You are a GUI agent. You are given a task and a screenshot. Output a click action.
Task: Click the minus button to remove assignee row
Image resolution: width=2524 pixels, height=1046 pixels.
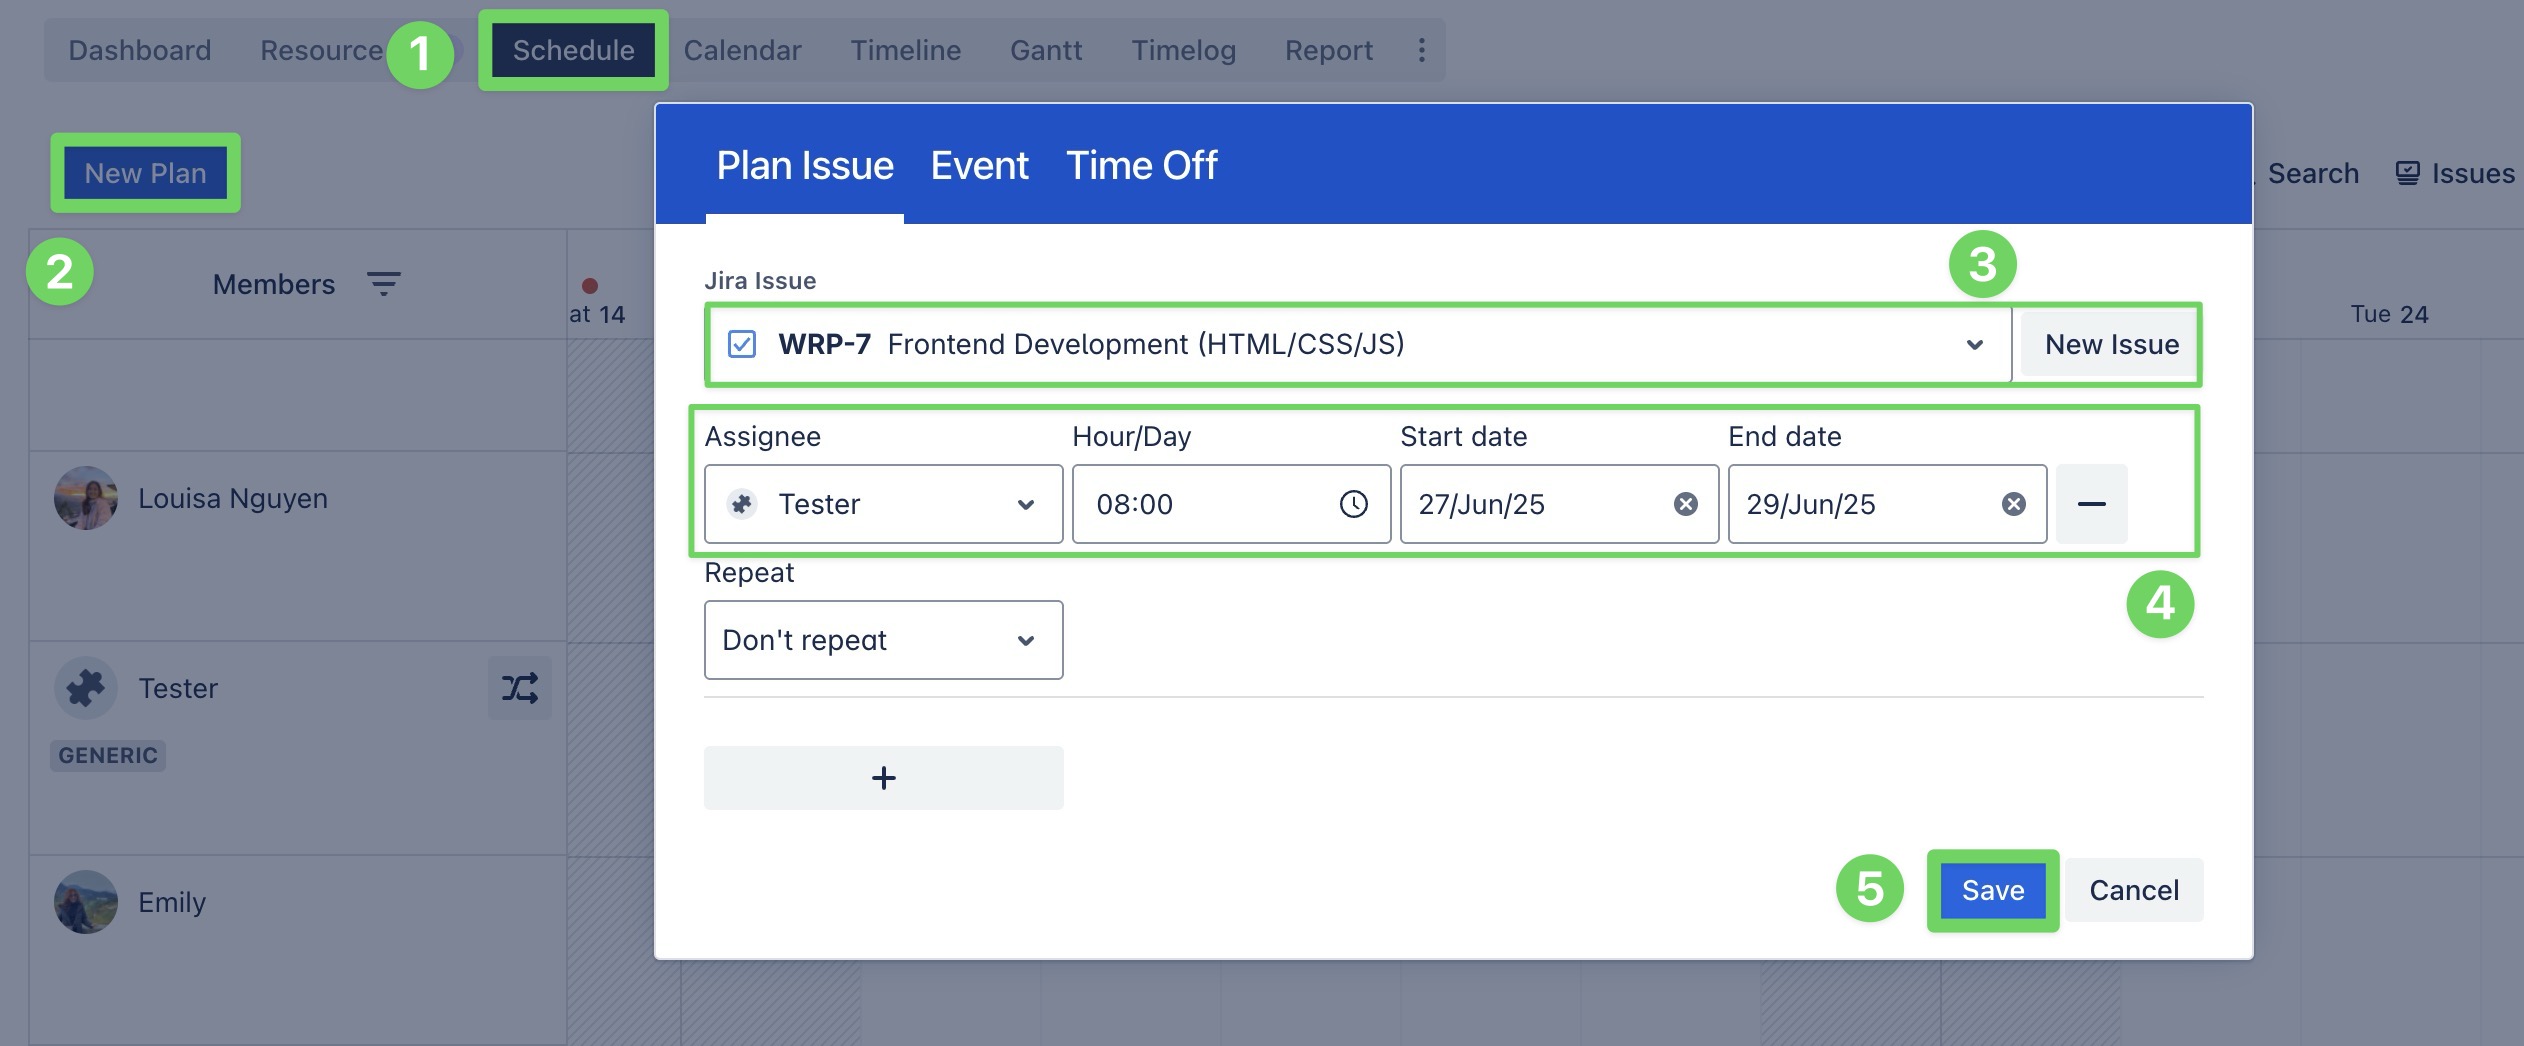(x=2091, y=504)
